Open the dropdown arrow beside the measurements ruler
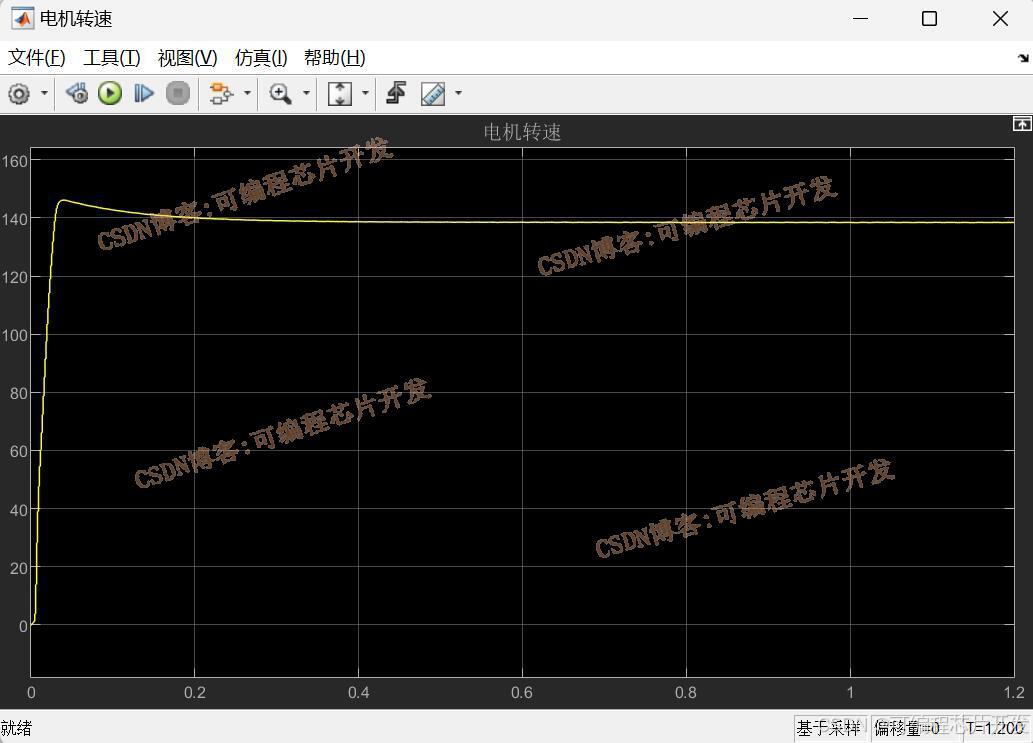 point(458,94)
